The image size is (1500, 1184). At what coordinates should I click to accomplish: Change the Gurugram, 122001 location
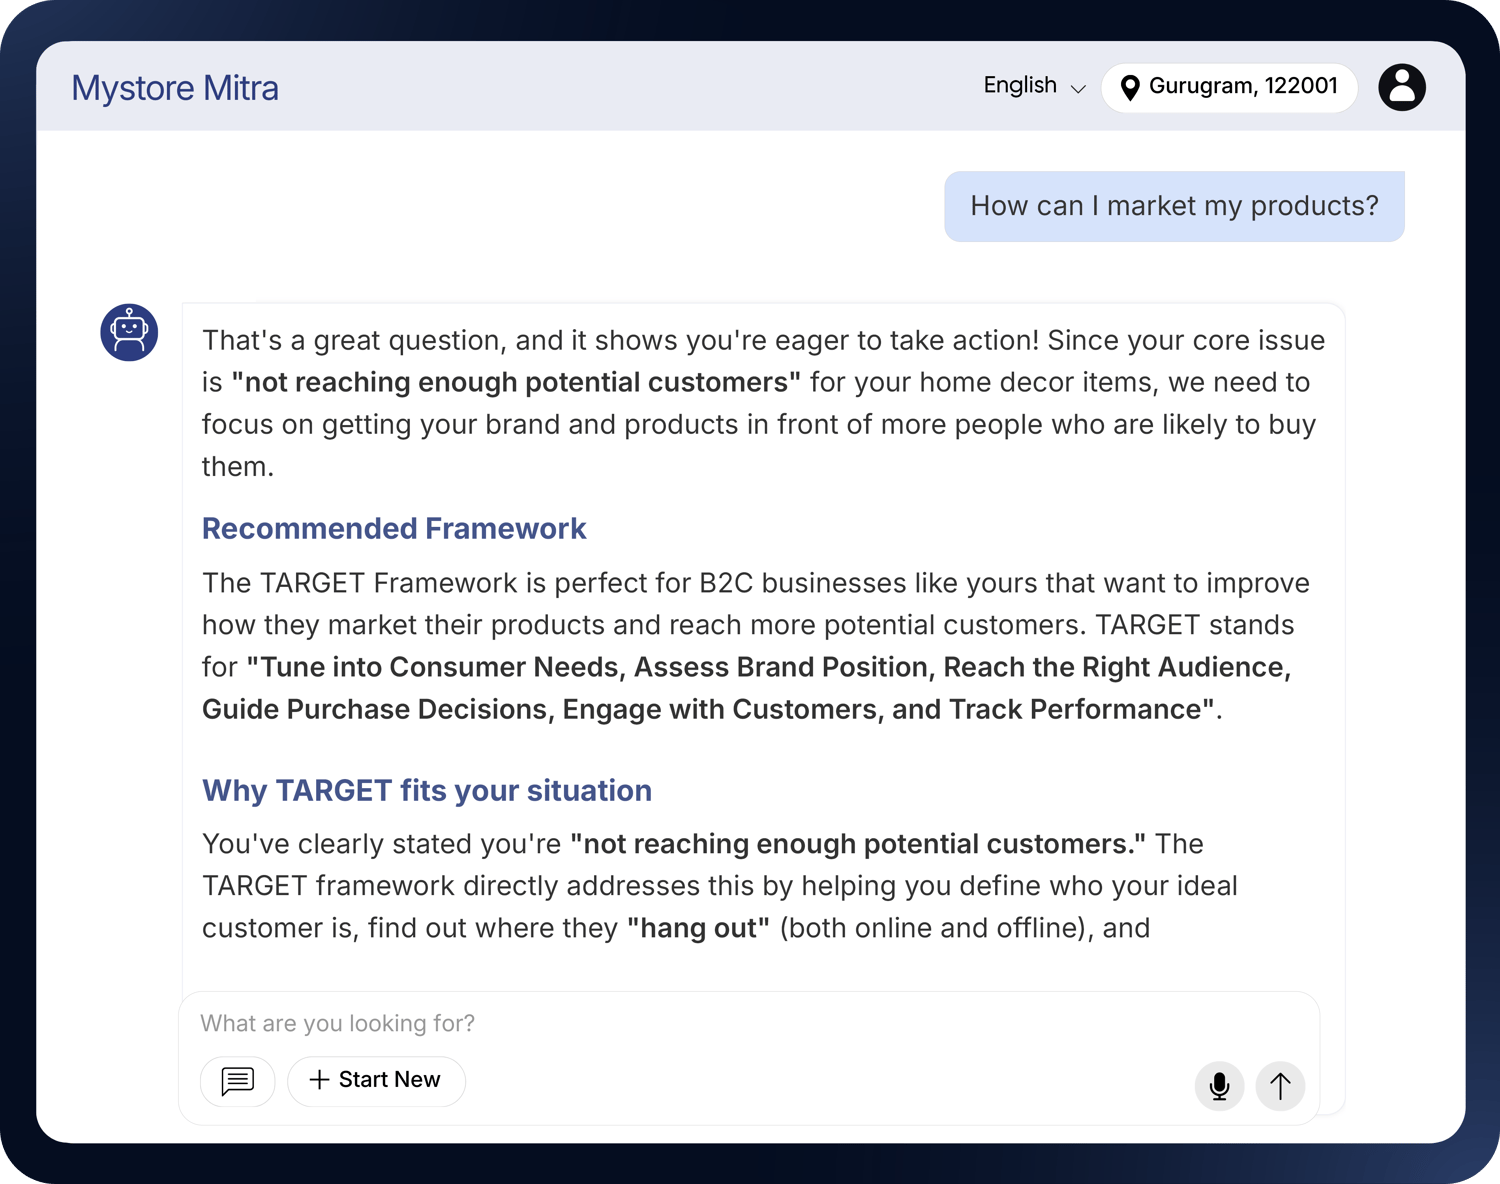click(x=1242, y=87)
